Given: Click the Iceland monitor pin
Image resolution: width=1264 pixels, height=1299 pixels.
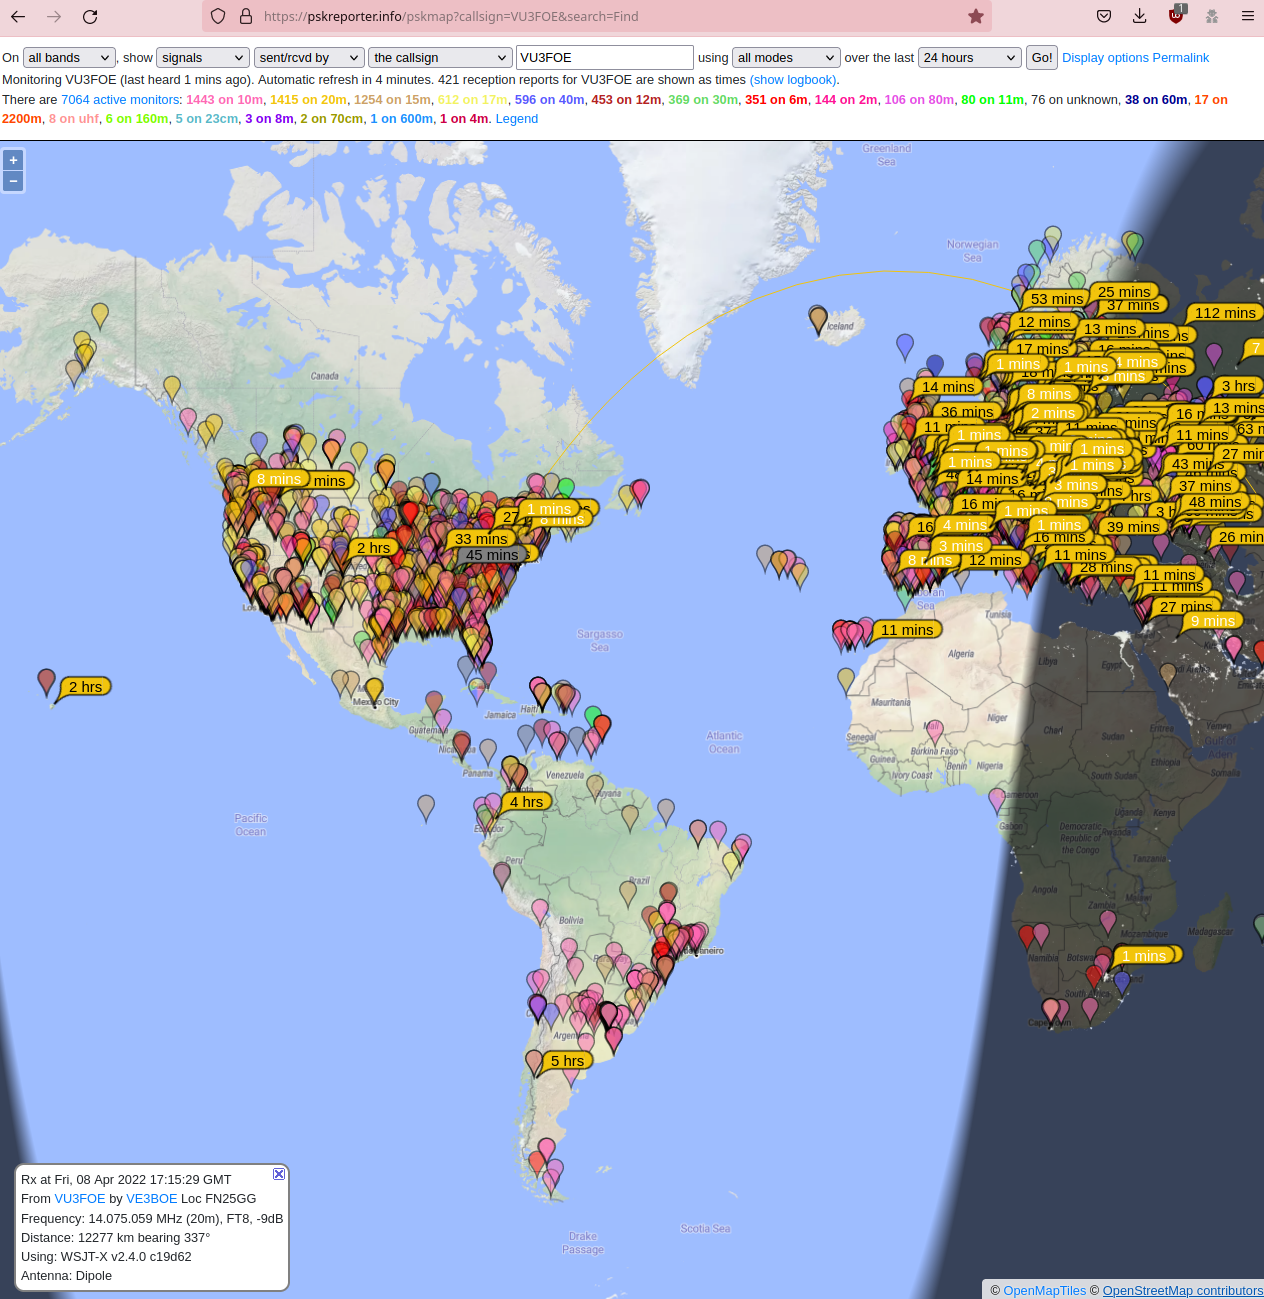Looking at the screenshot, I should pos(818,320).
